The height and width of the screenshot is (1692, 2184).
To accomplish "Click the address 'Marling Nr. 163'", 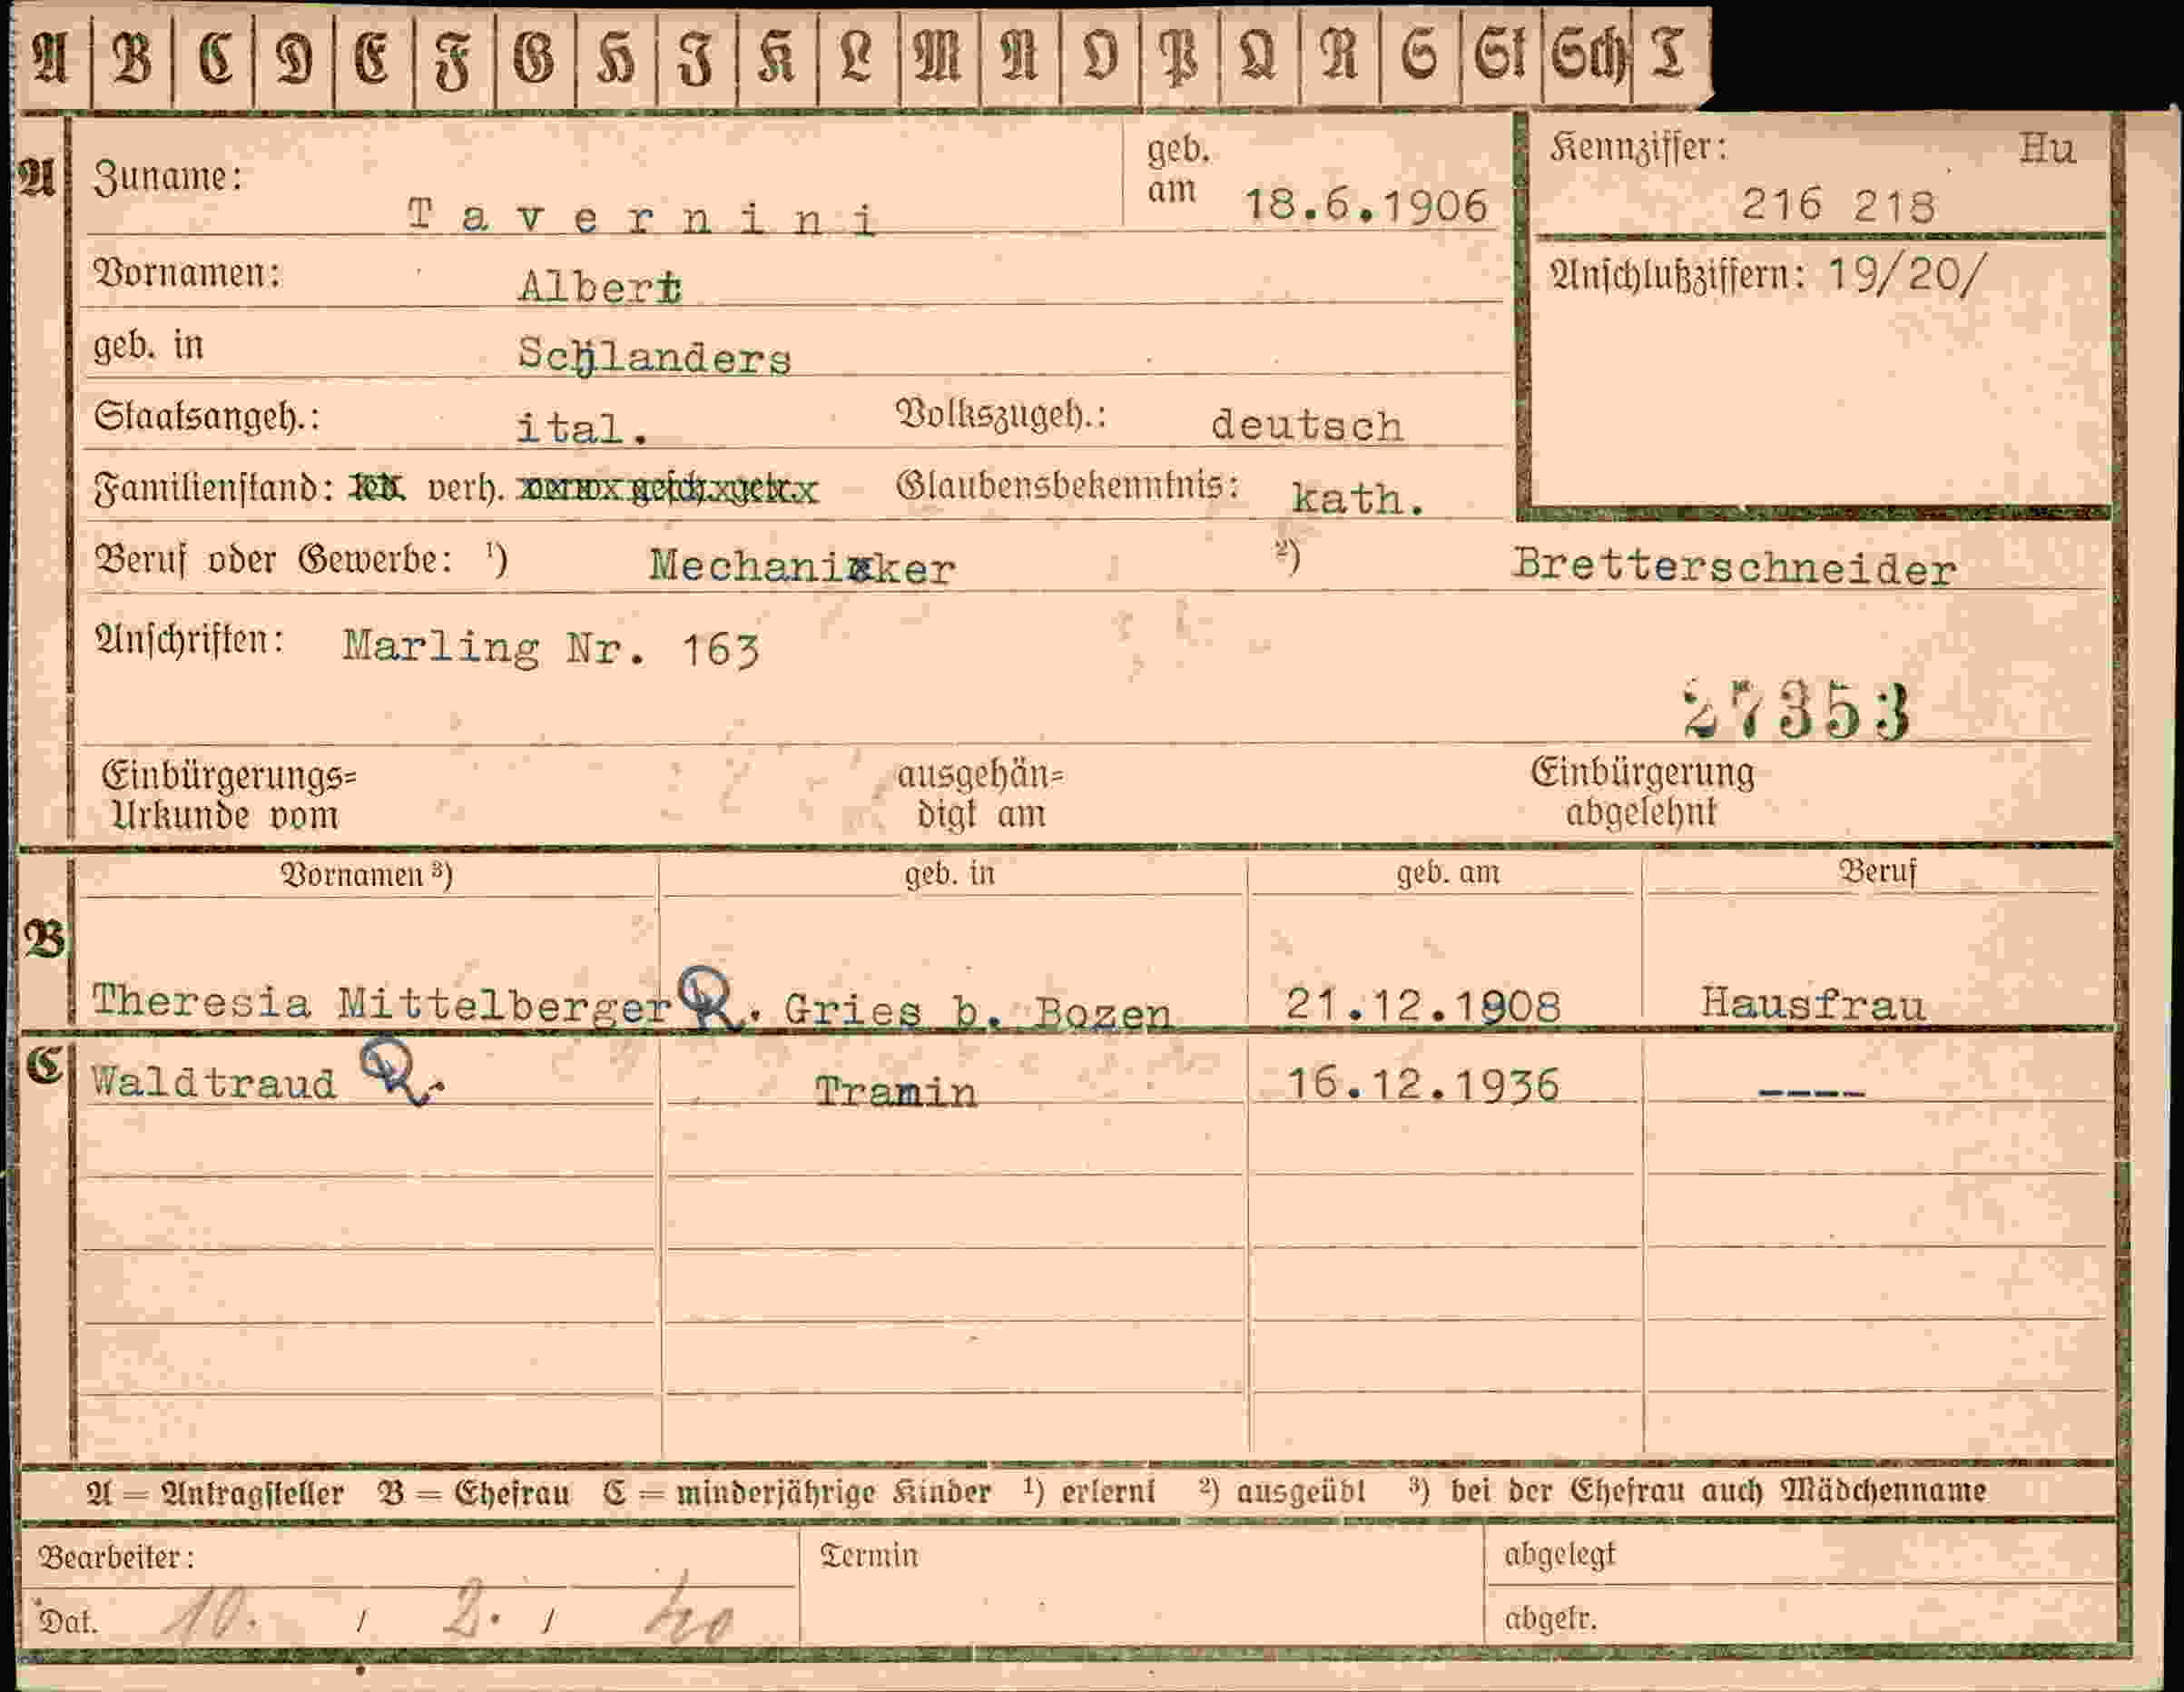I will tap(551, 648).
